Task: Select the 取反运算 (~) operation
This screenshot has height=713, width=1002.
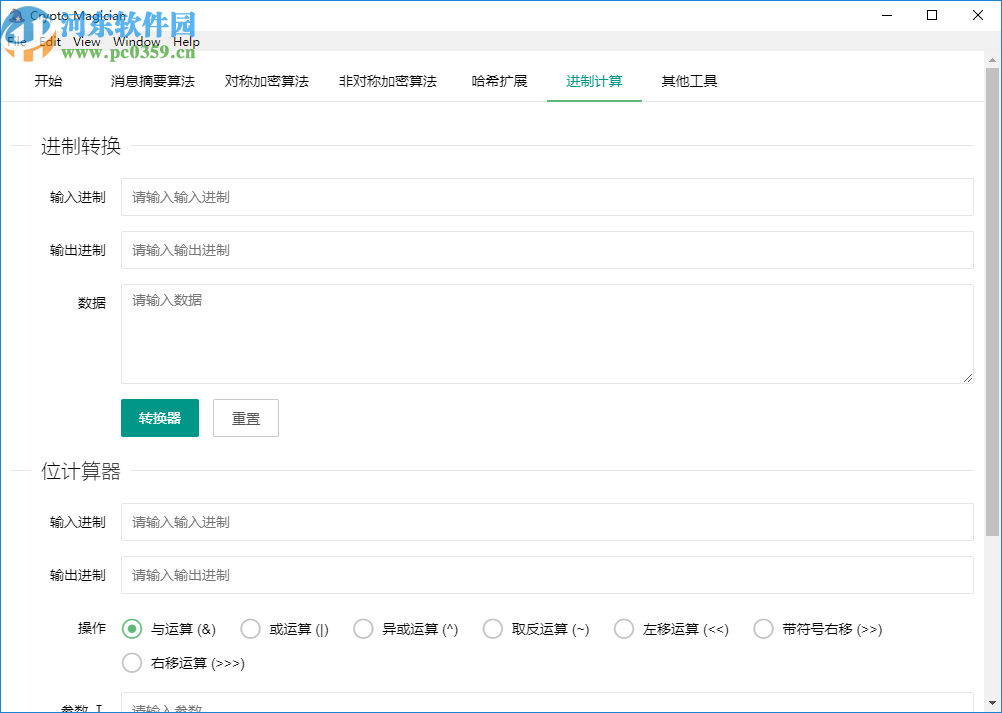Action: click(x=492, y=628)
